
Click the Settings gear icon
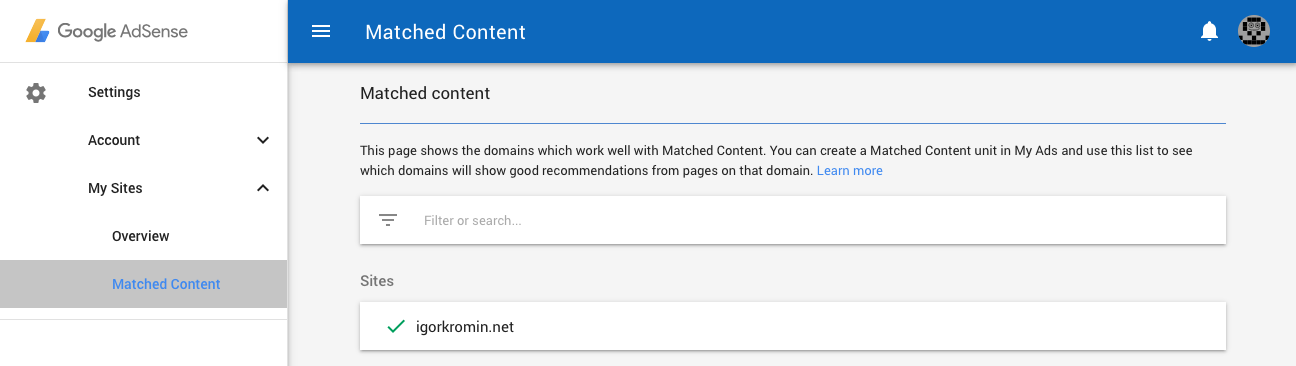36,93
